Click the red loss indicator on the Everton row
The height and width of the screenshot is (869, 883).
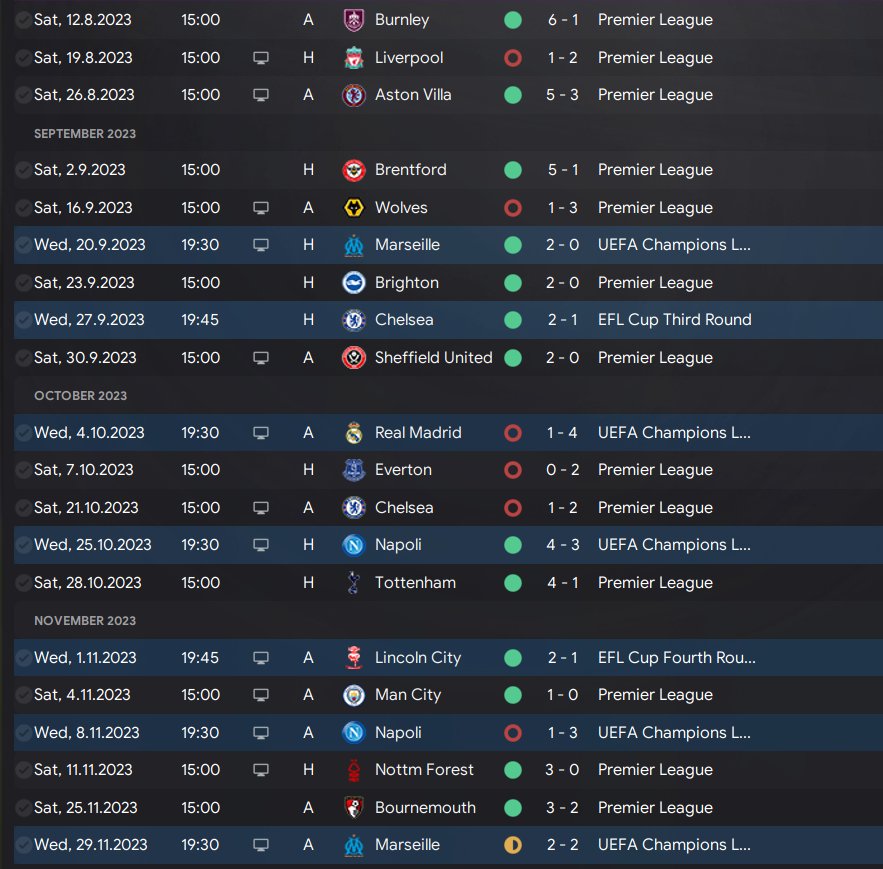click(x=512, y=470)
